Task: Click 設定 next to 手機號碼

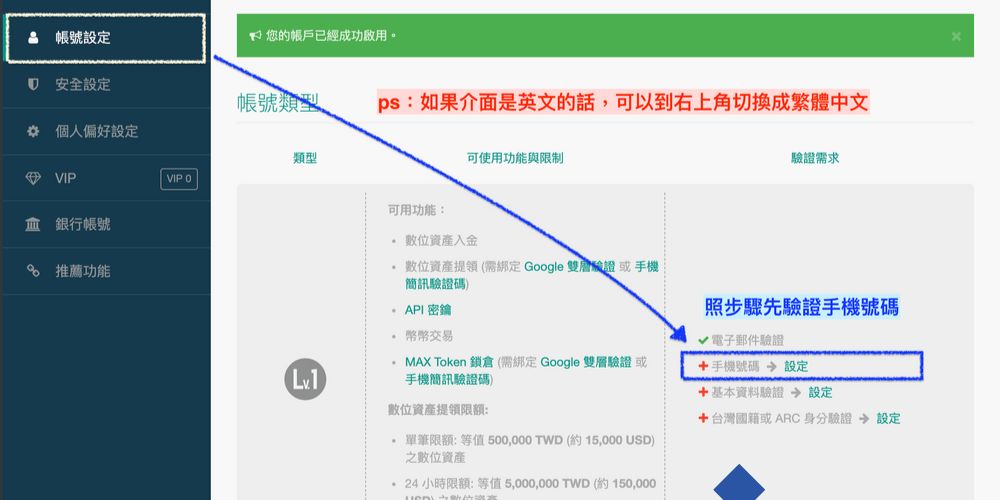Action: 796,367
